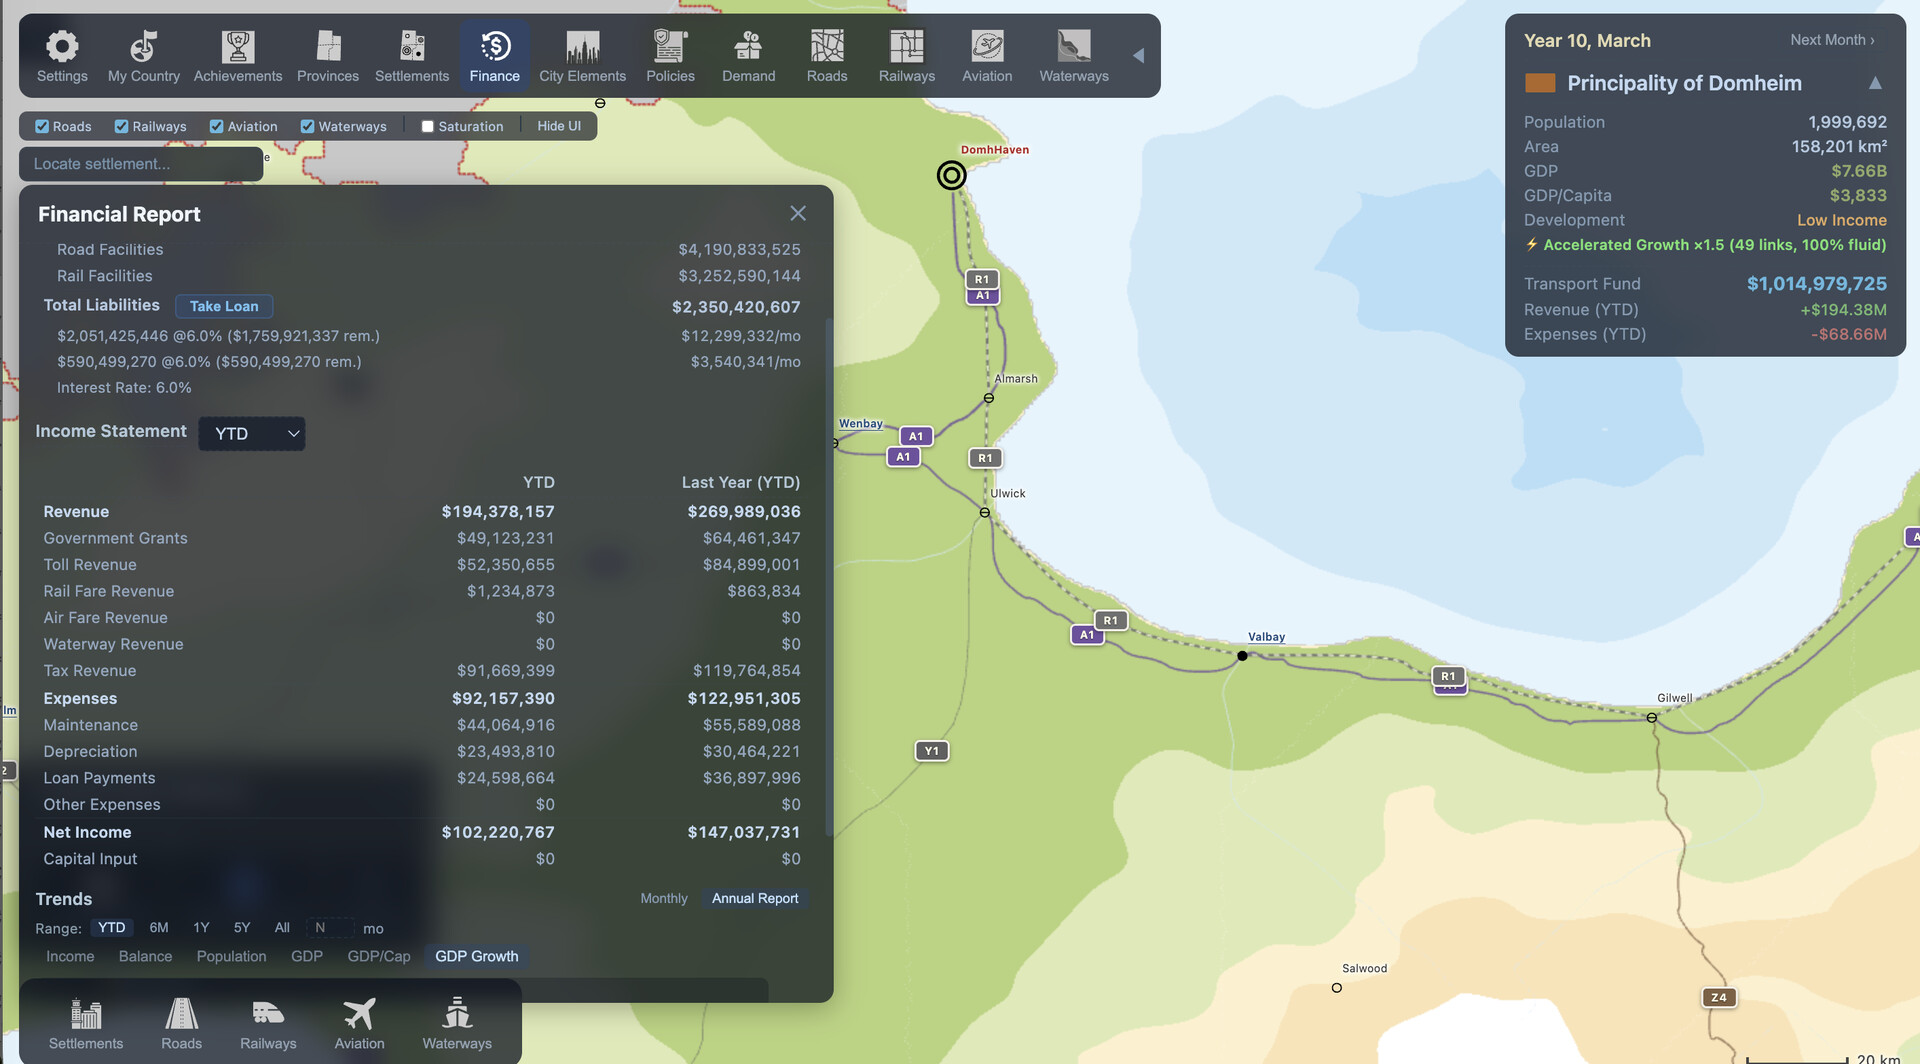Uncheck the Roads layer checkbox
This screenshot has height=1064, width=1920.
[x=42, y=126]
